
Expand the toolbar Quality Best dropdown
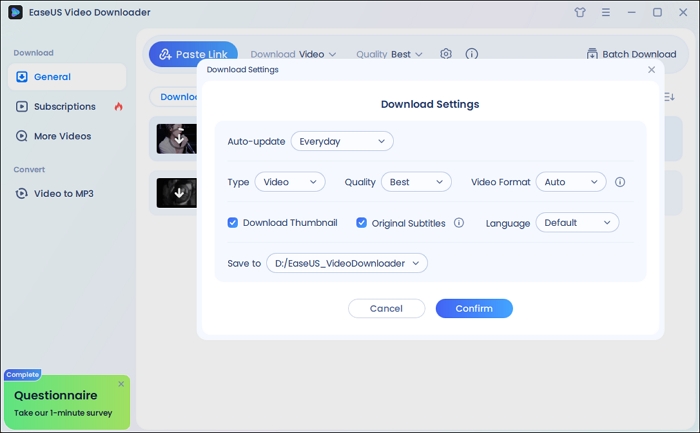tap(389, 54)
